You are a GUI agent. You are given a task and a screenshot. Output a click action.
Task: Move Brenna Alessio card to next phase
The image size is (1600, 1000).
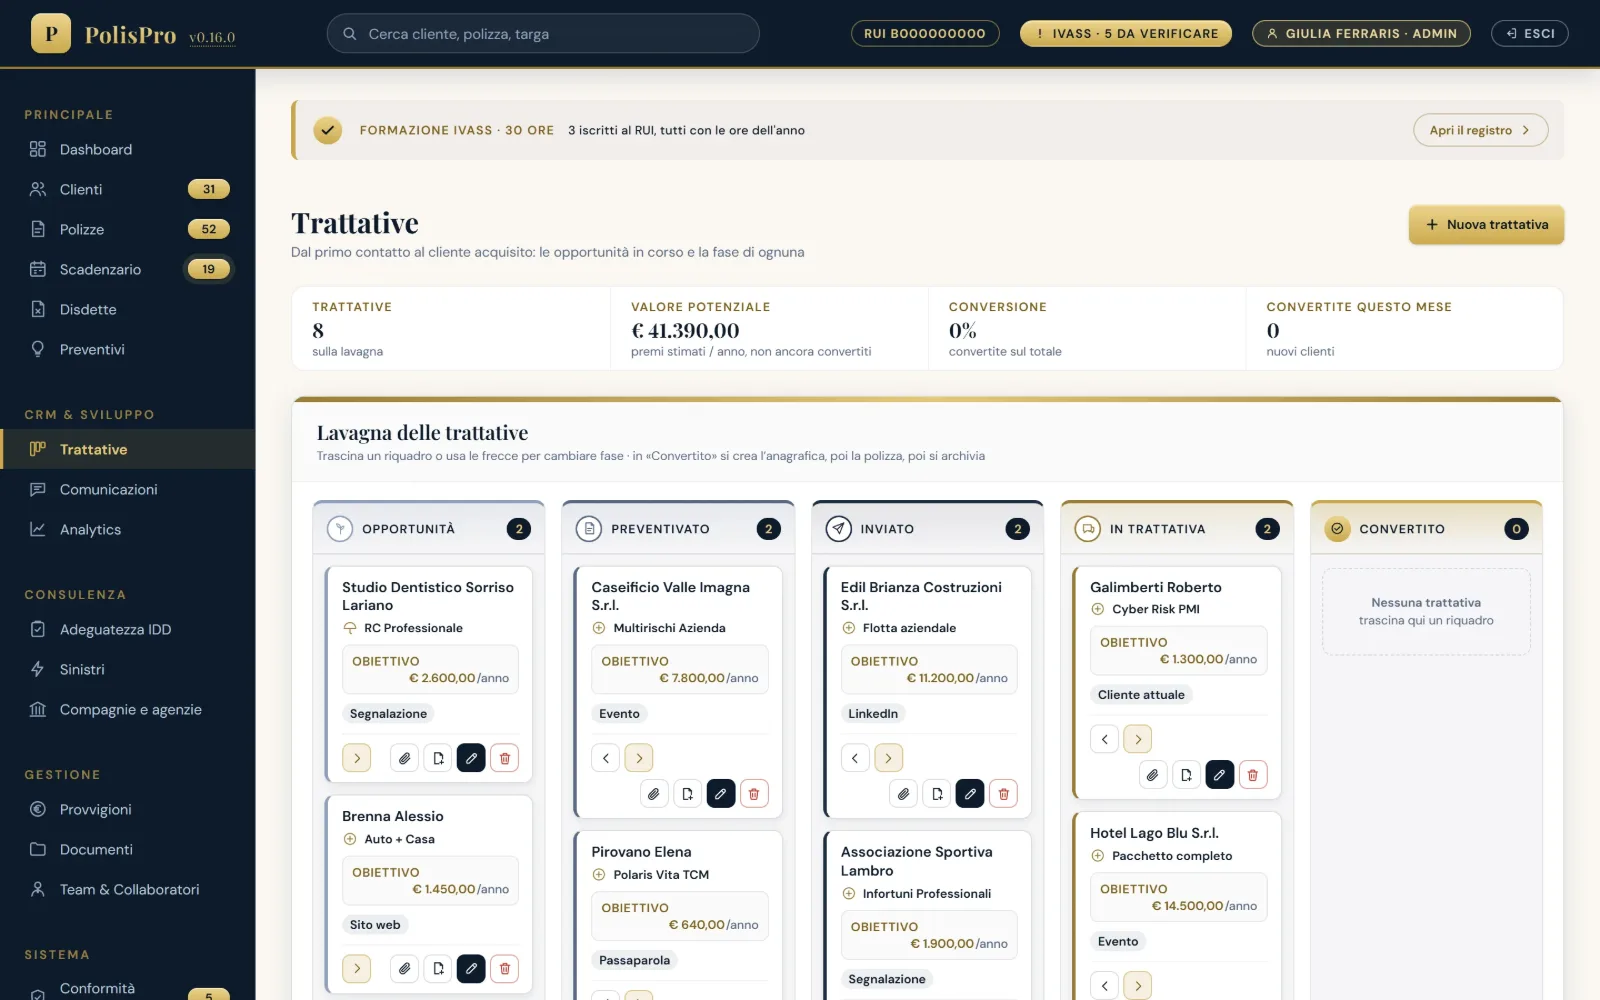click(x=357, y=968)
